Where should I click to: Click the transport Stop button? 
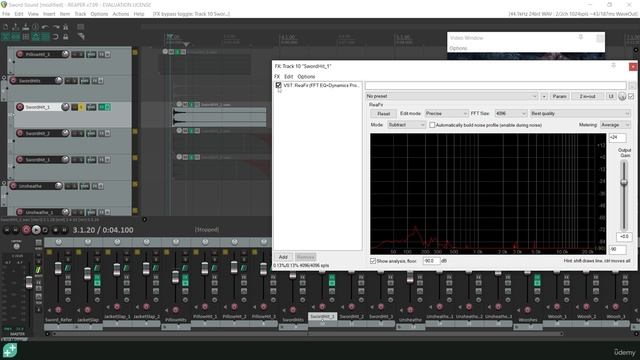pos(55,230)
